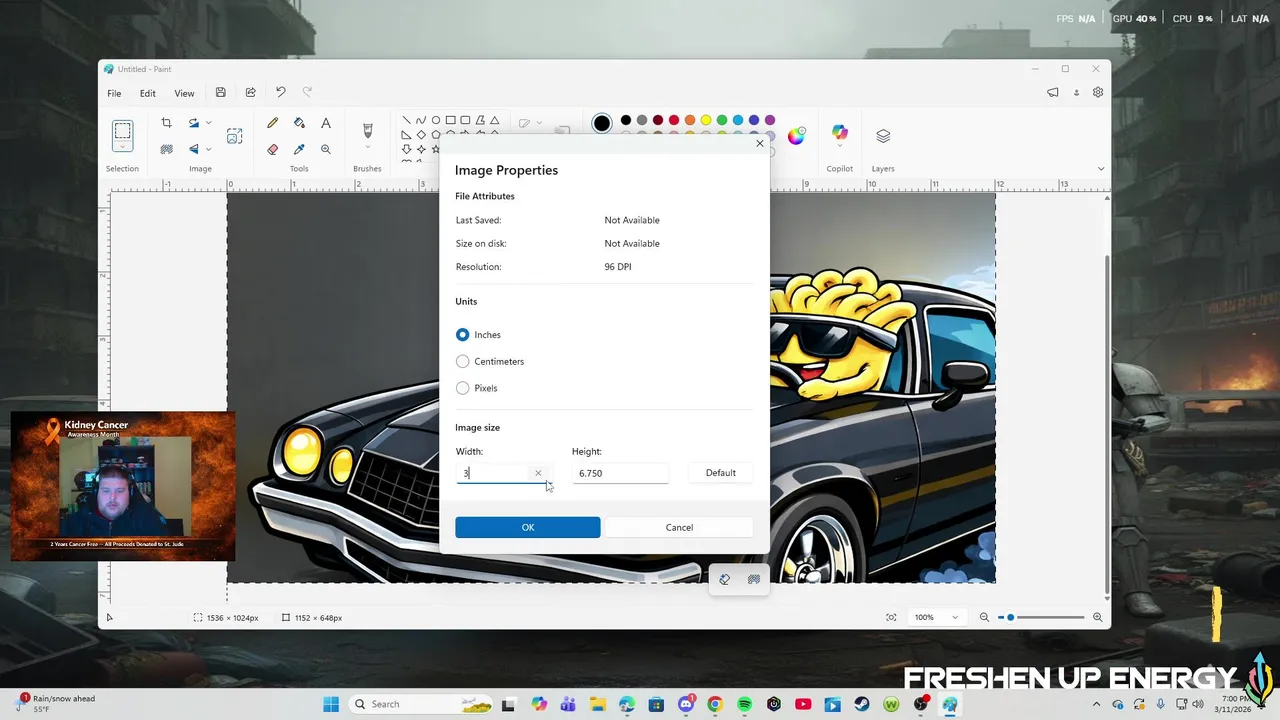Select the Eraser tool

click(272, 149)
